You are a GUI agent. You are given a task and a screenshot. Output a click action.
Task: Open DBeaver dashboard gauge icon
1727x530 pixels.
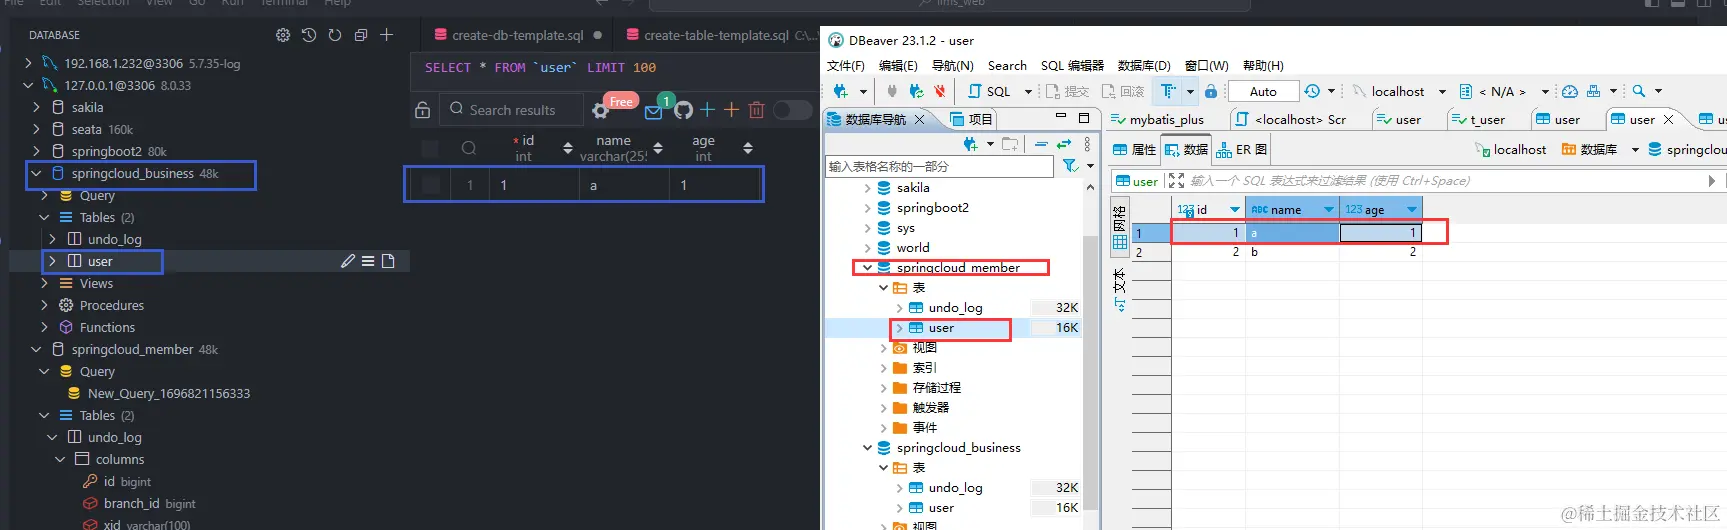point(1570,91)
